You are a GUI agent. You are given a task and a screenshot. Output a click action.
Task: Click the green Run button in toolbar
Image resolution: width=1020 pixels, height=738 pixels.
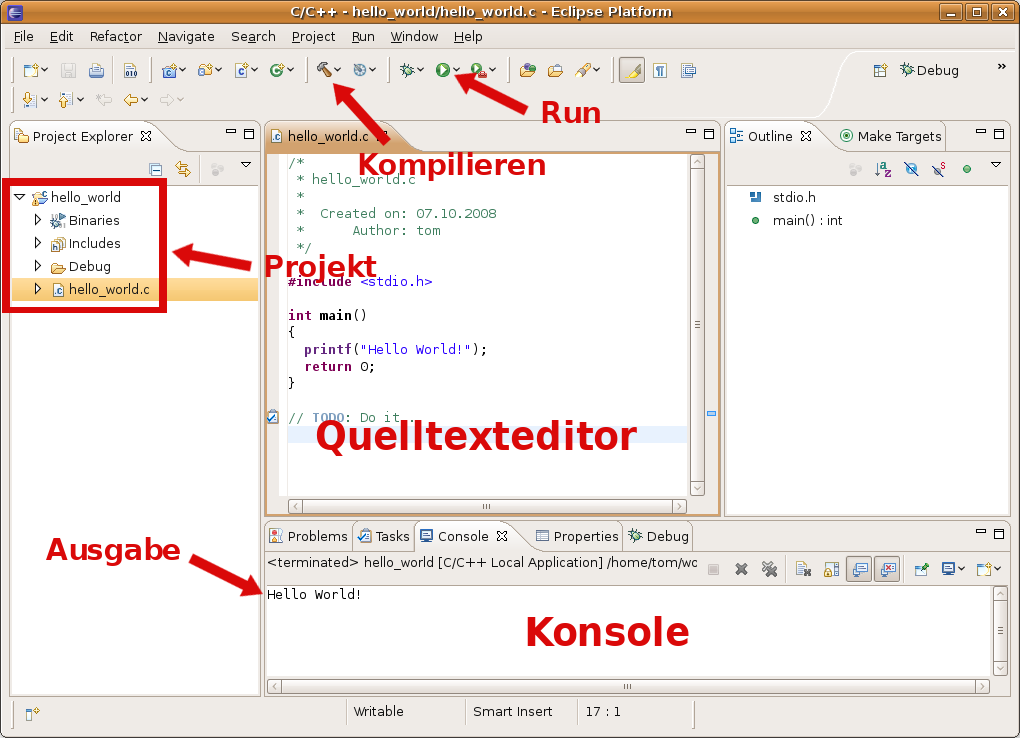click(442, 70)
